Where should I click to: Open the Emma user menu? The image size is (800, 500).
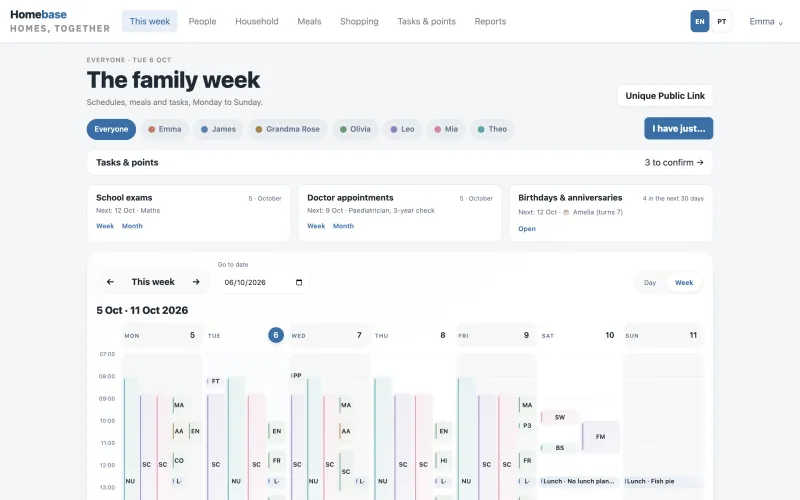pyautogui.click(x=765, y=21)
